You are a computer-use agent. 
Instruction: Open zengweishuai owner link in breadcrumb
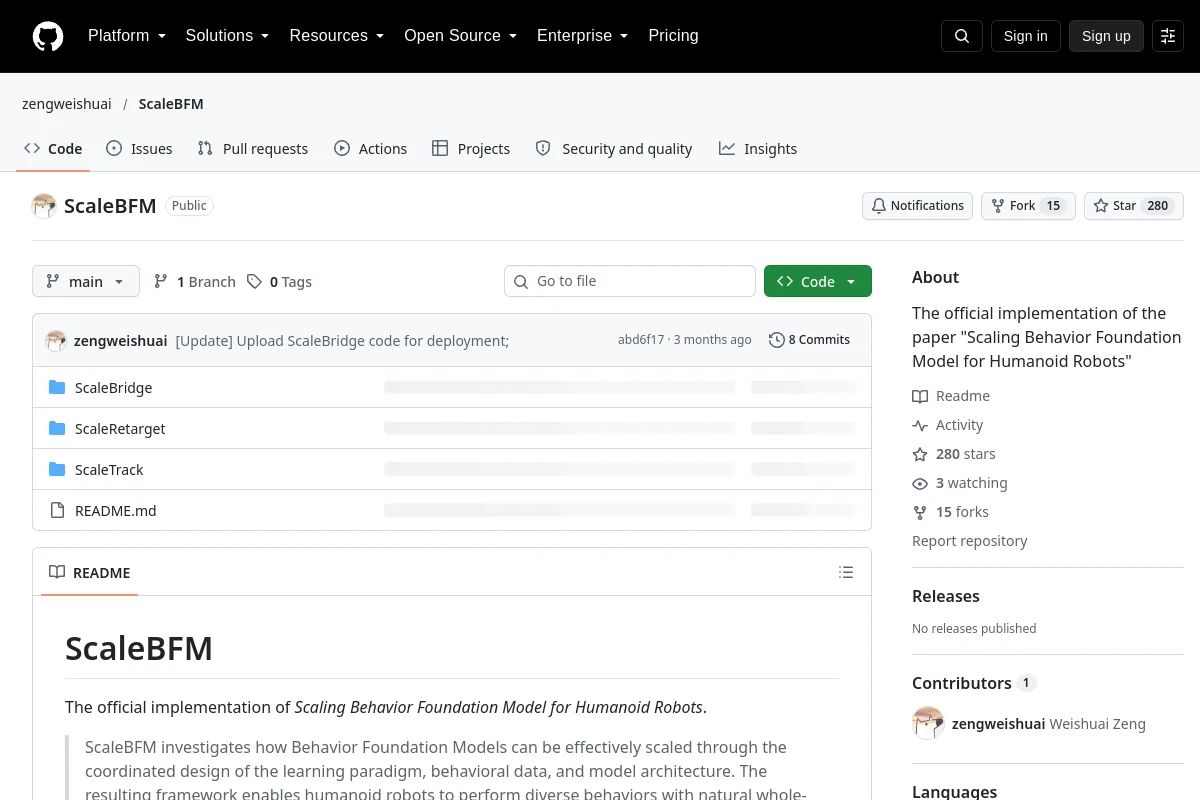[67, 104]
